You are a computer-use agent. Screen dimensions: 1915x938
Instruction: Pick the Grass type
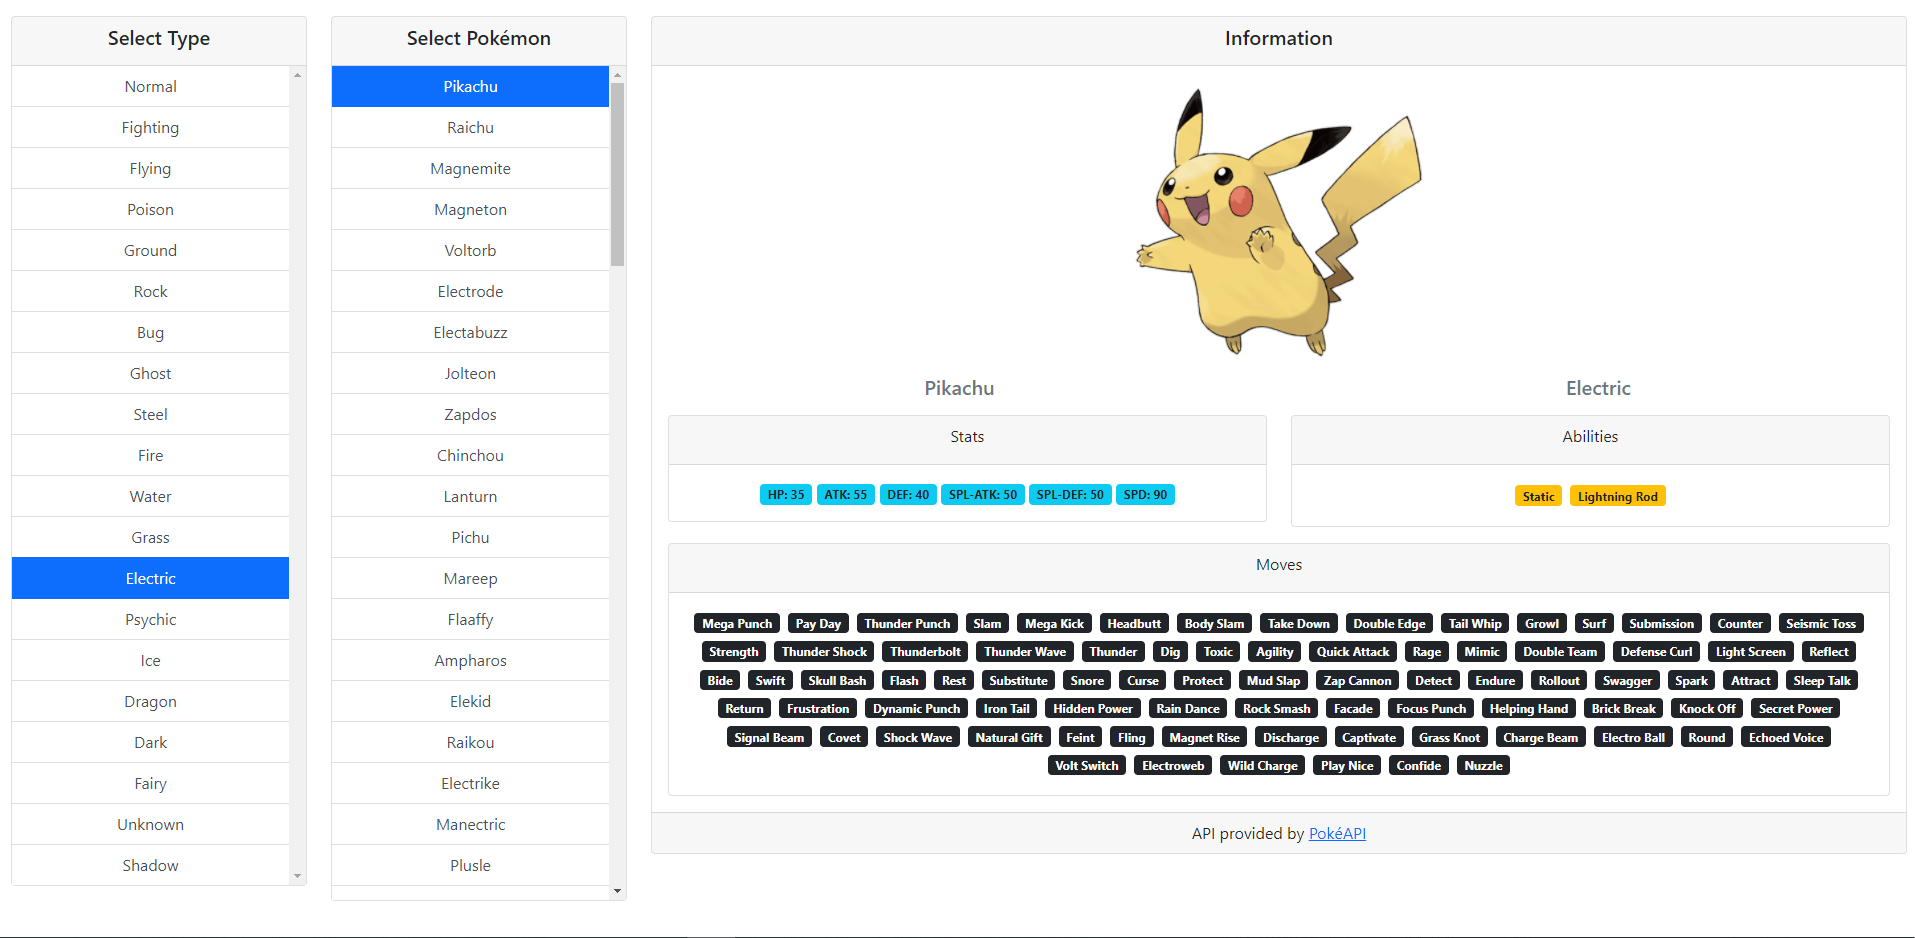click(150, 537)
